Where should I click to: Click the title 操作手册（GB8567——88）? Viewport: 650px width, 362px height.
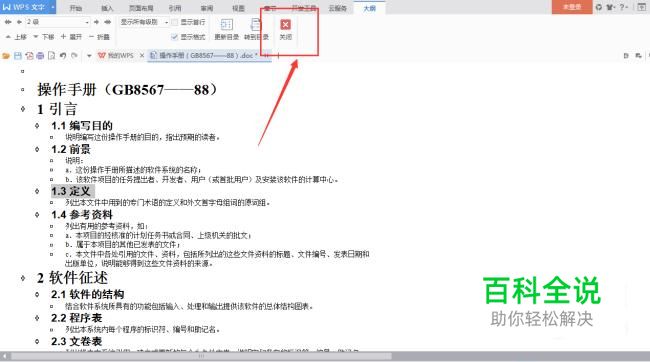pyautogui.click(x=127, y=89)
